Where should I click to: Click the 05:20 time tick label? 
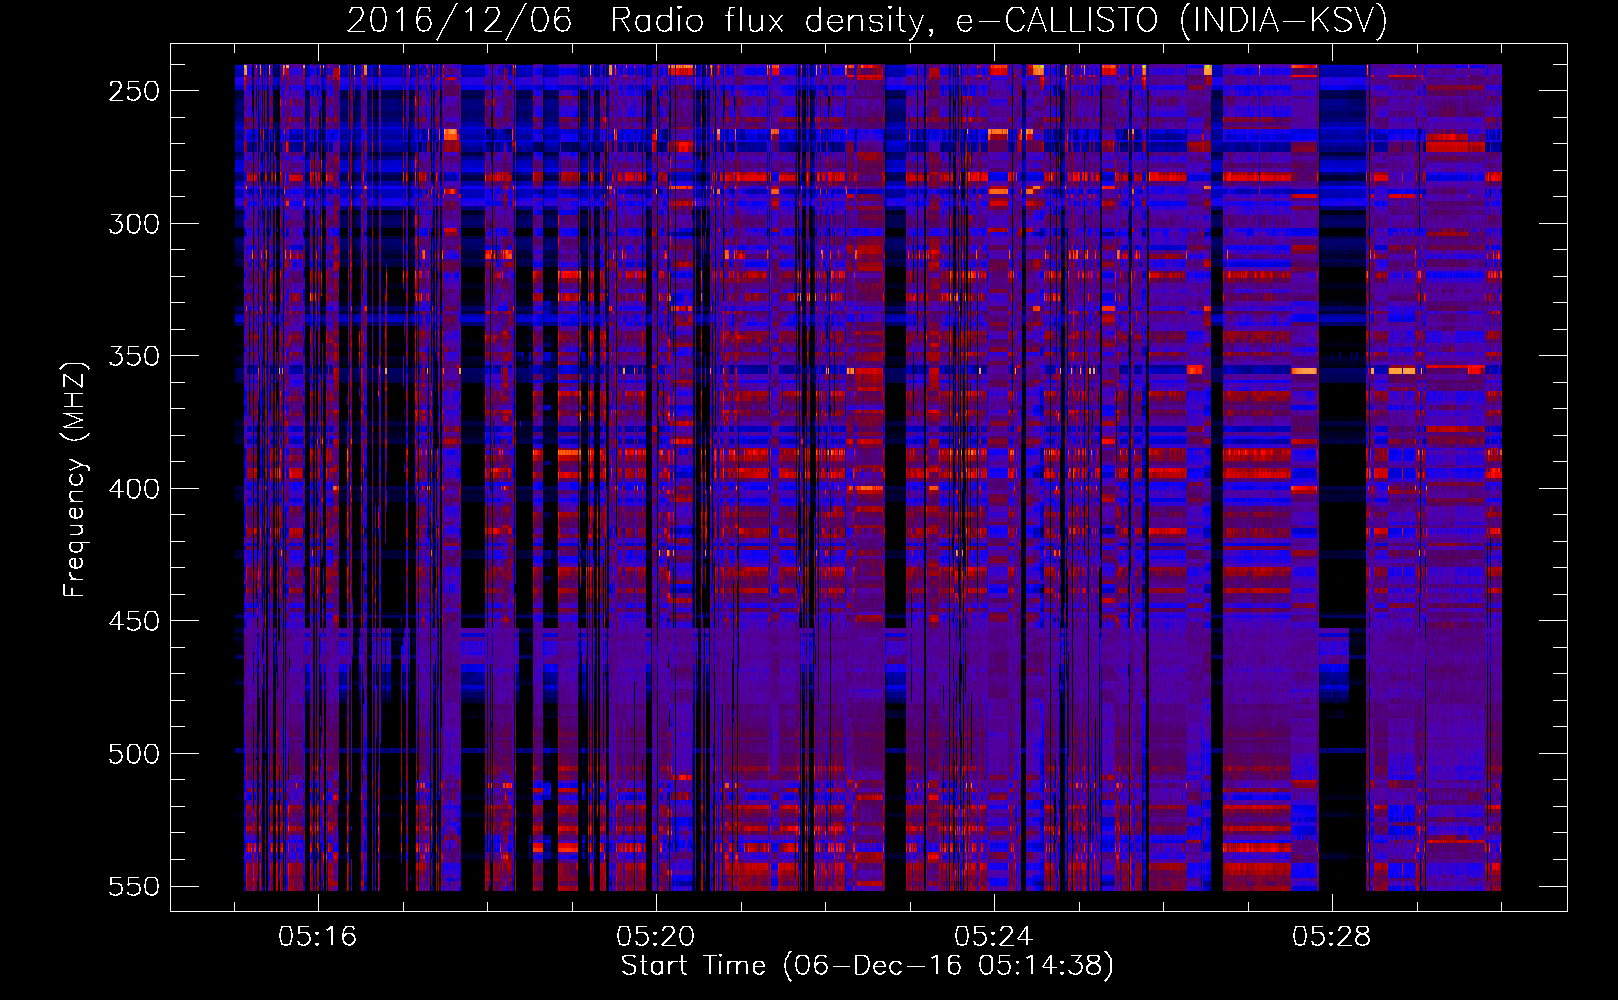656,937
